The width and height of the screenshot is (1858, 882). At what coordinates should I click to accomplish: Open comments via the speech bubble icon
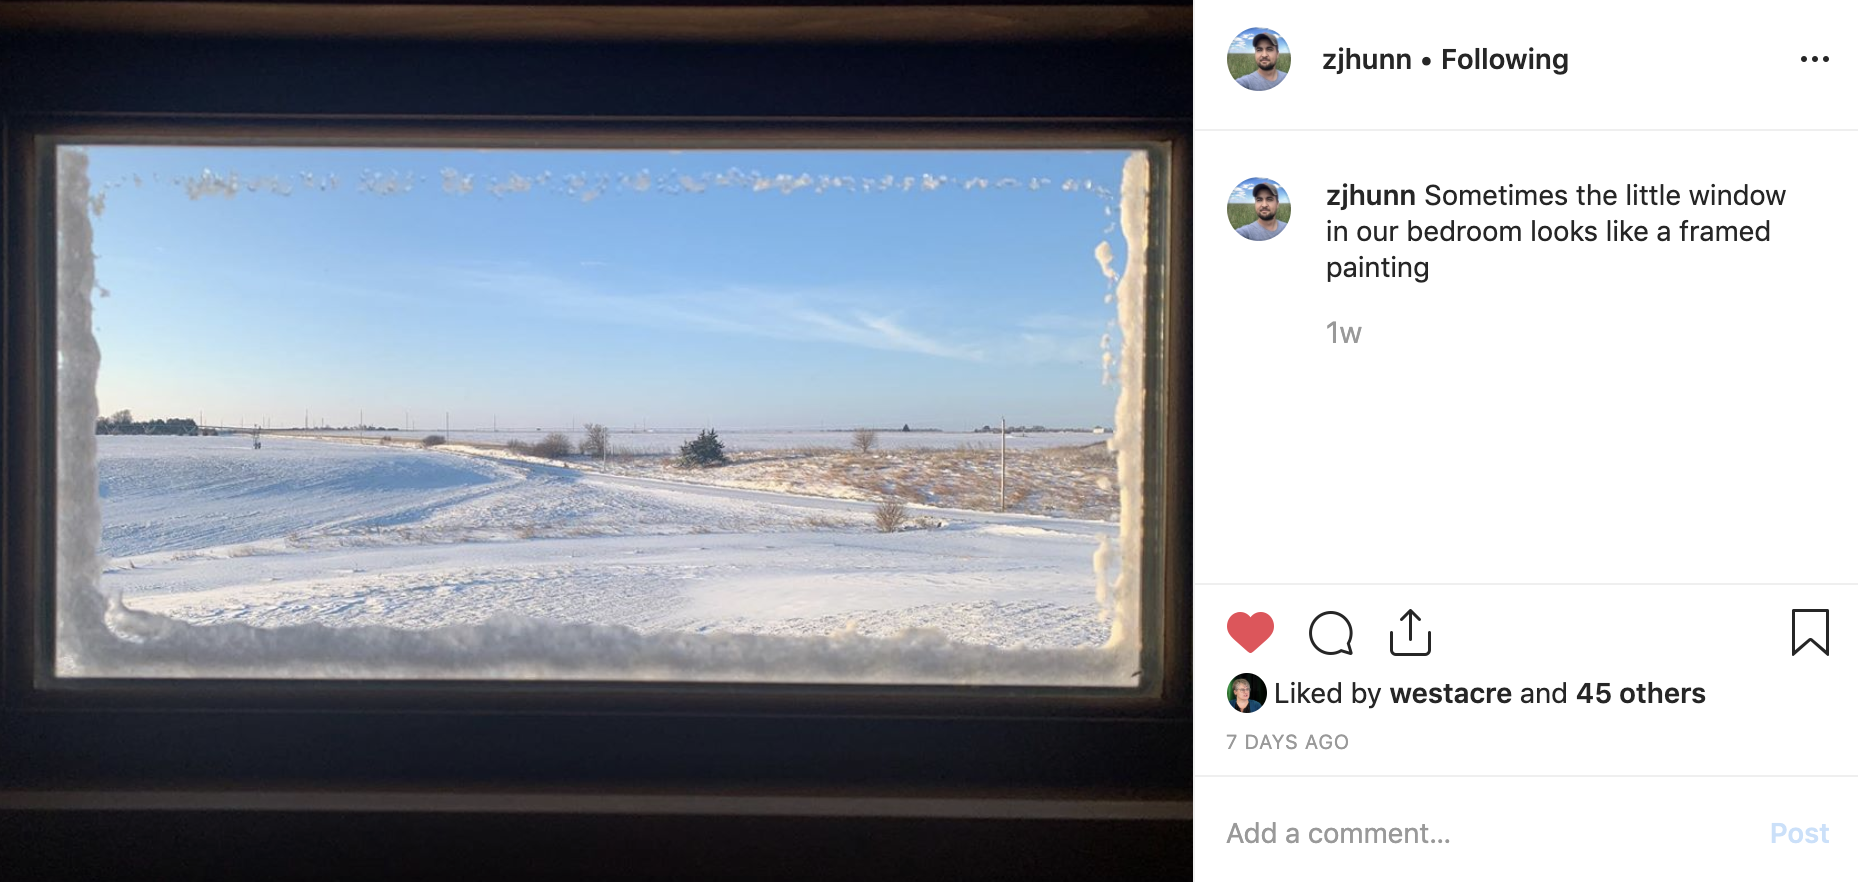1331,632
